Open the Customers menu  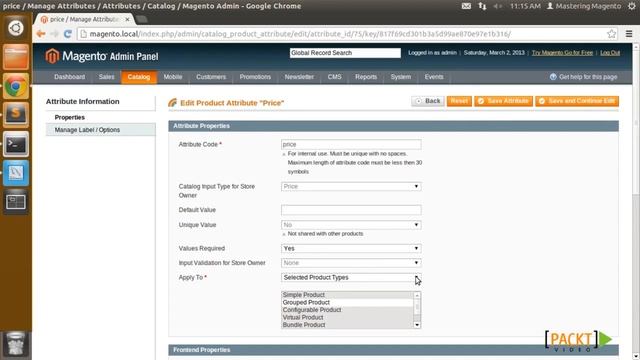[211, 77]
